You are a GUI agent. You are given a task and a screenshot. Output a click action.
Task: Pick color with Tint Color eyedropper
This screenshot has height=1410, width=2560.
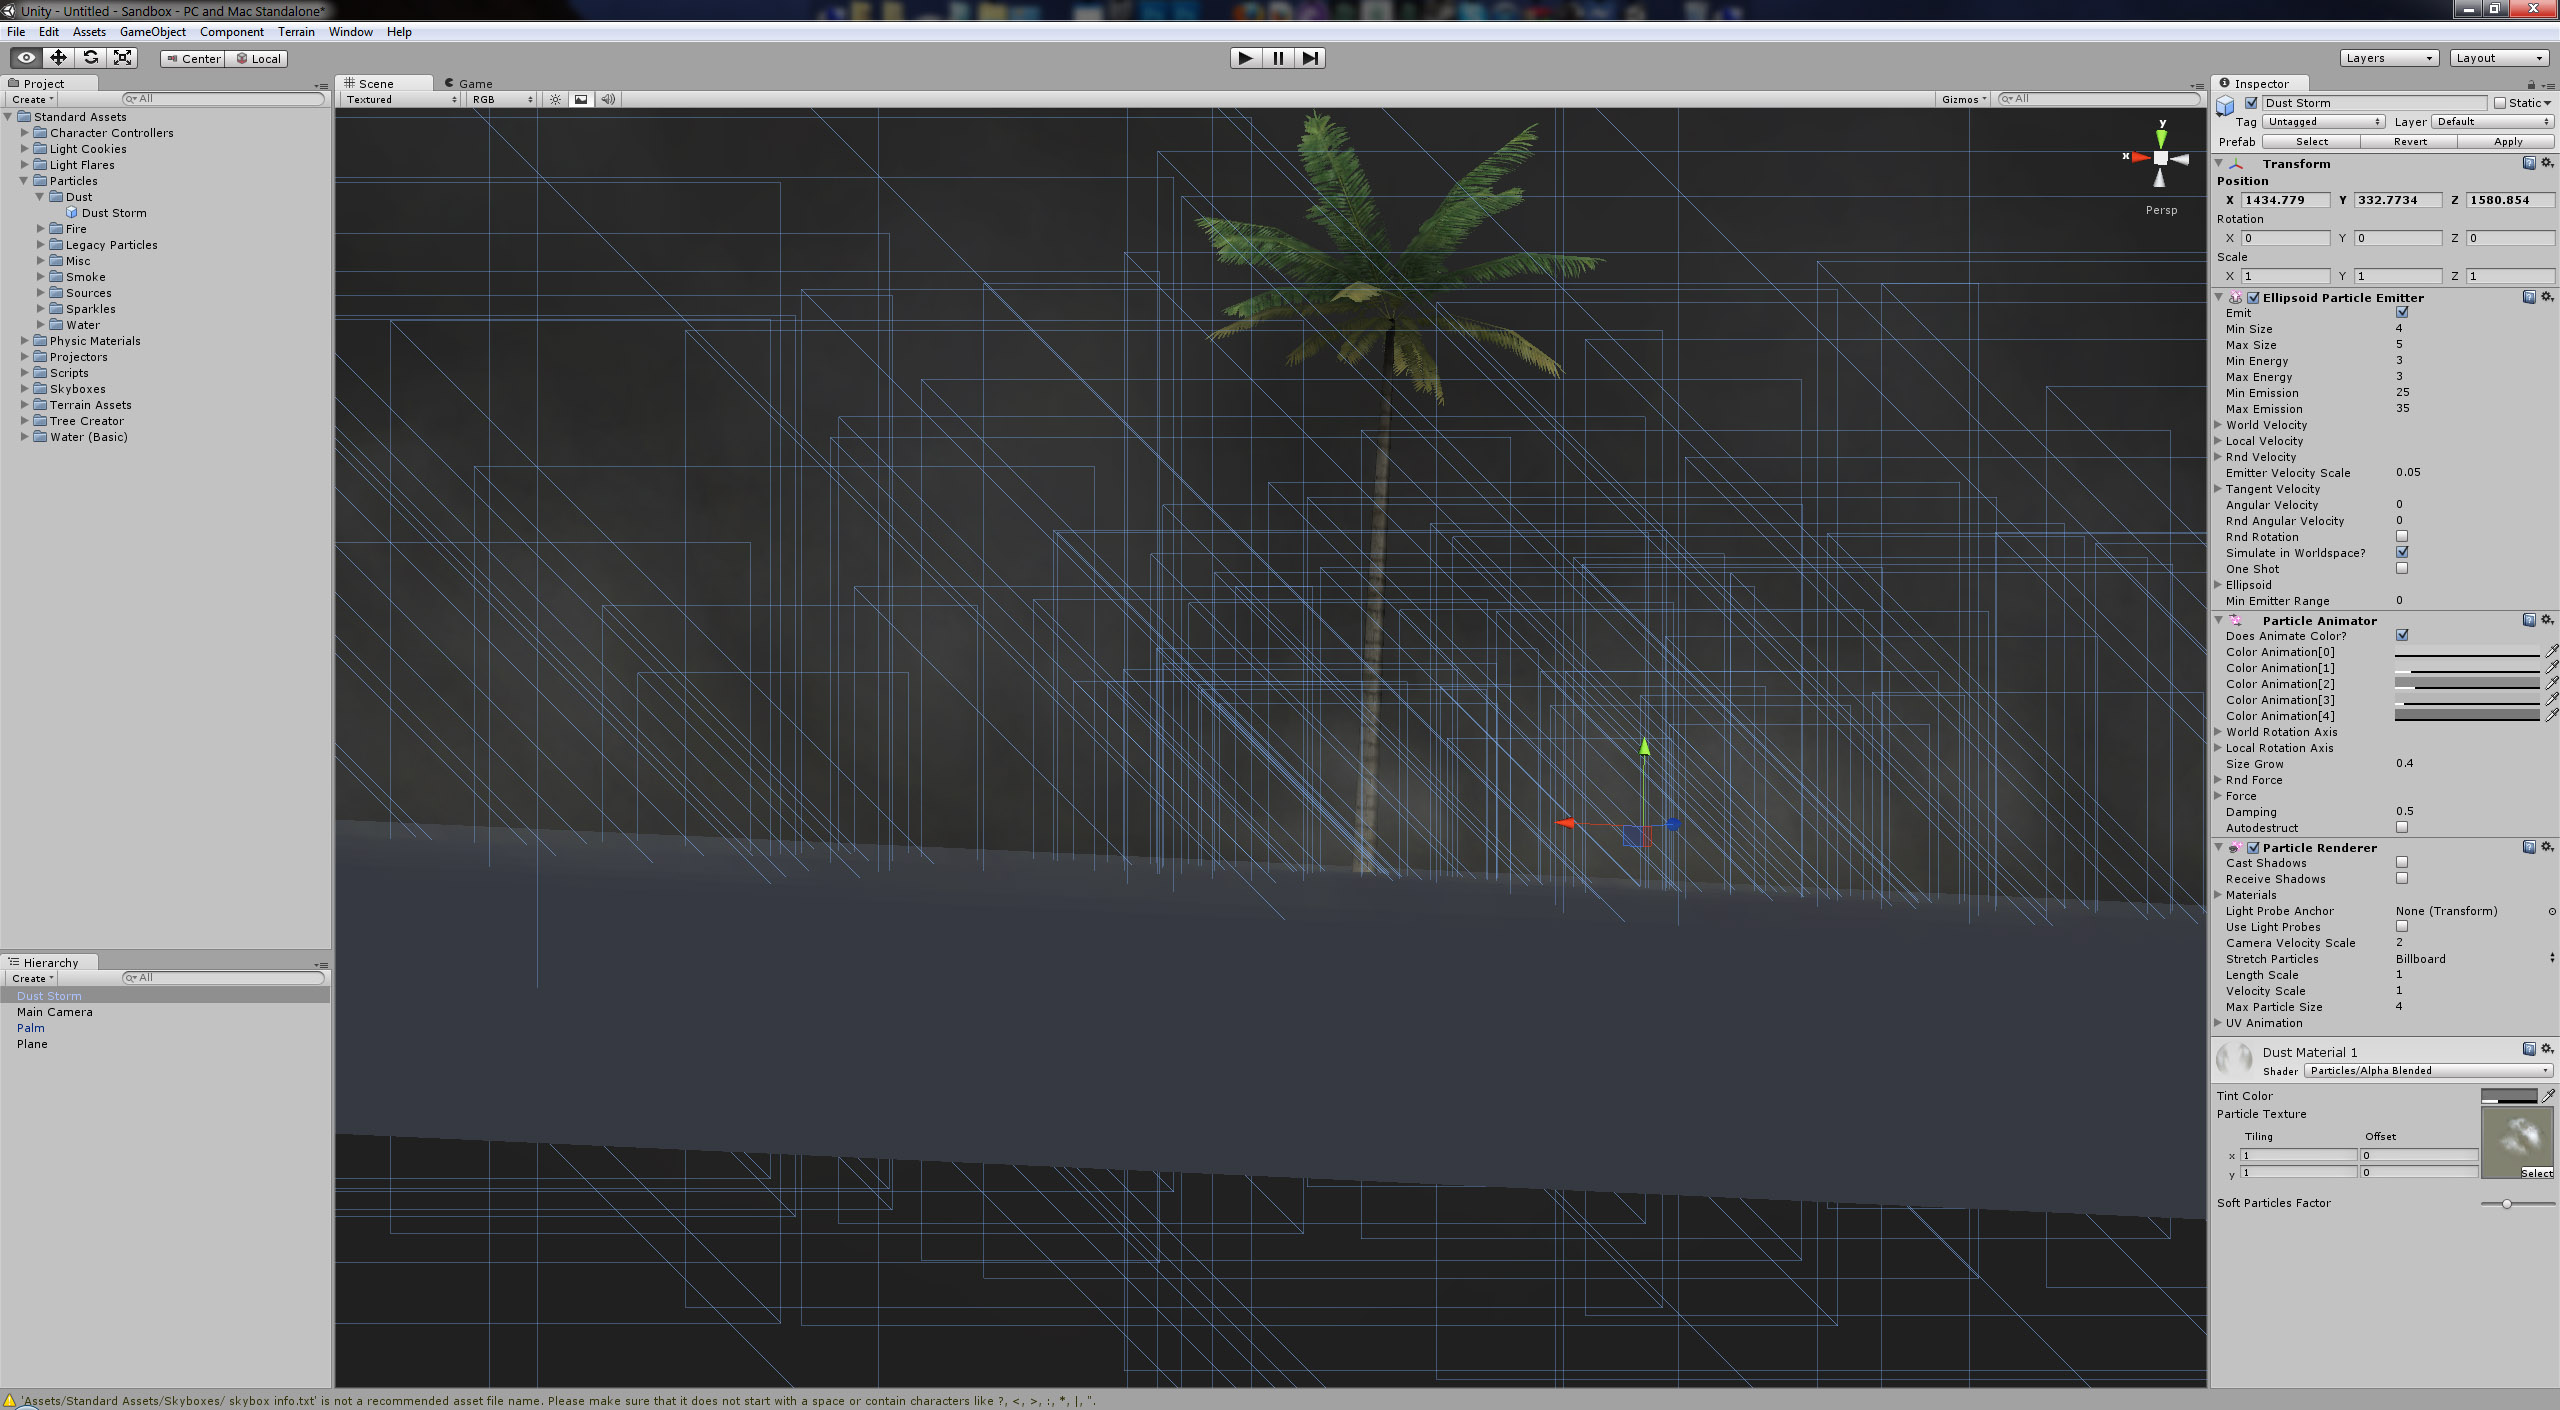click(2549, 1096)
